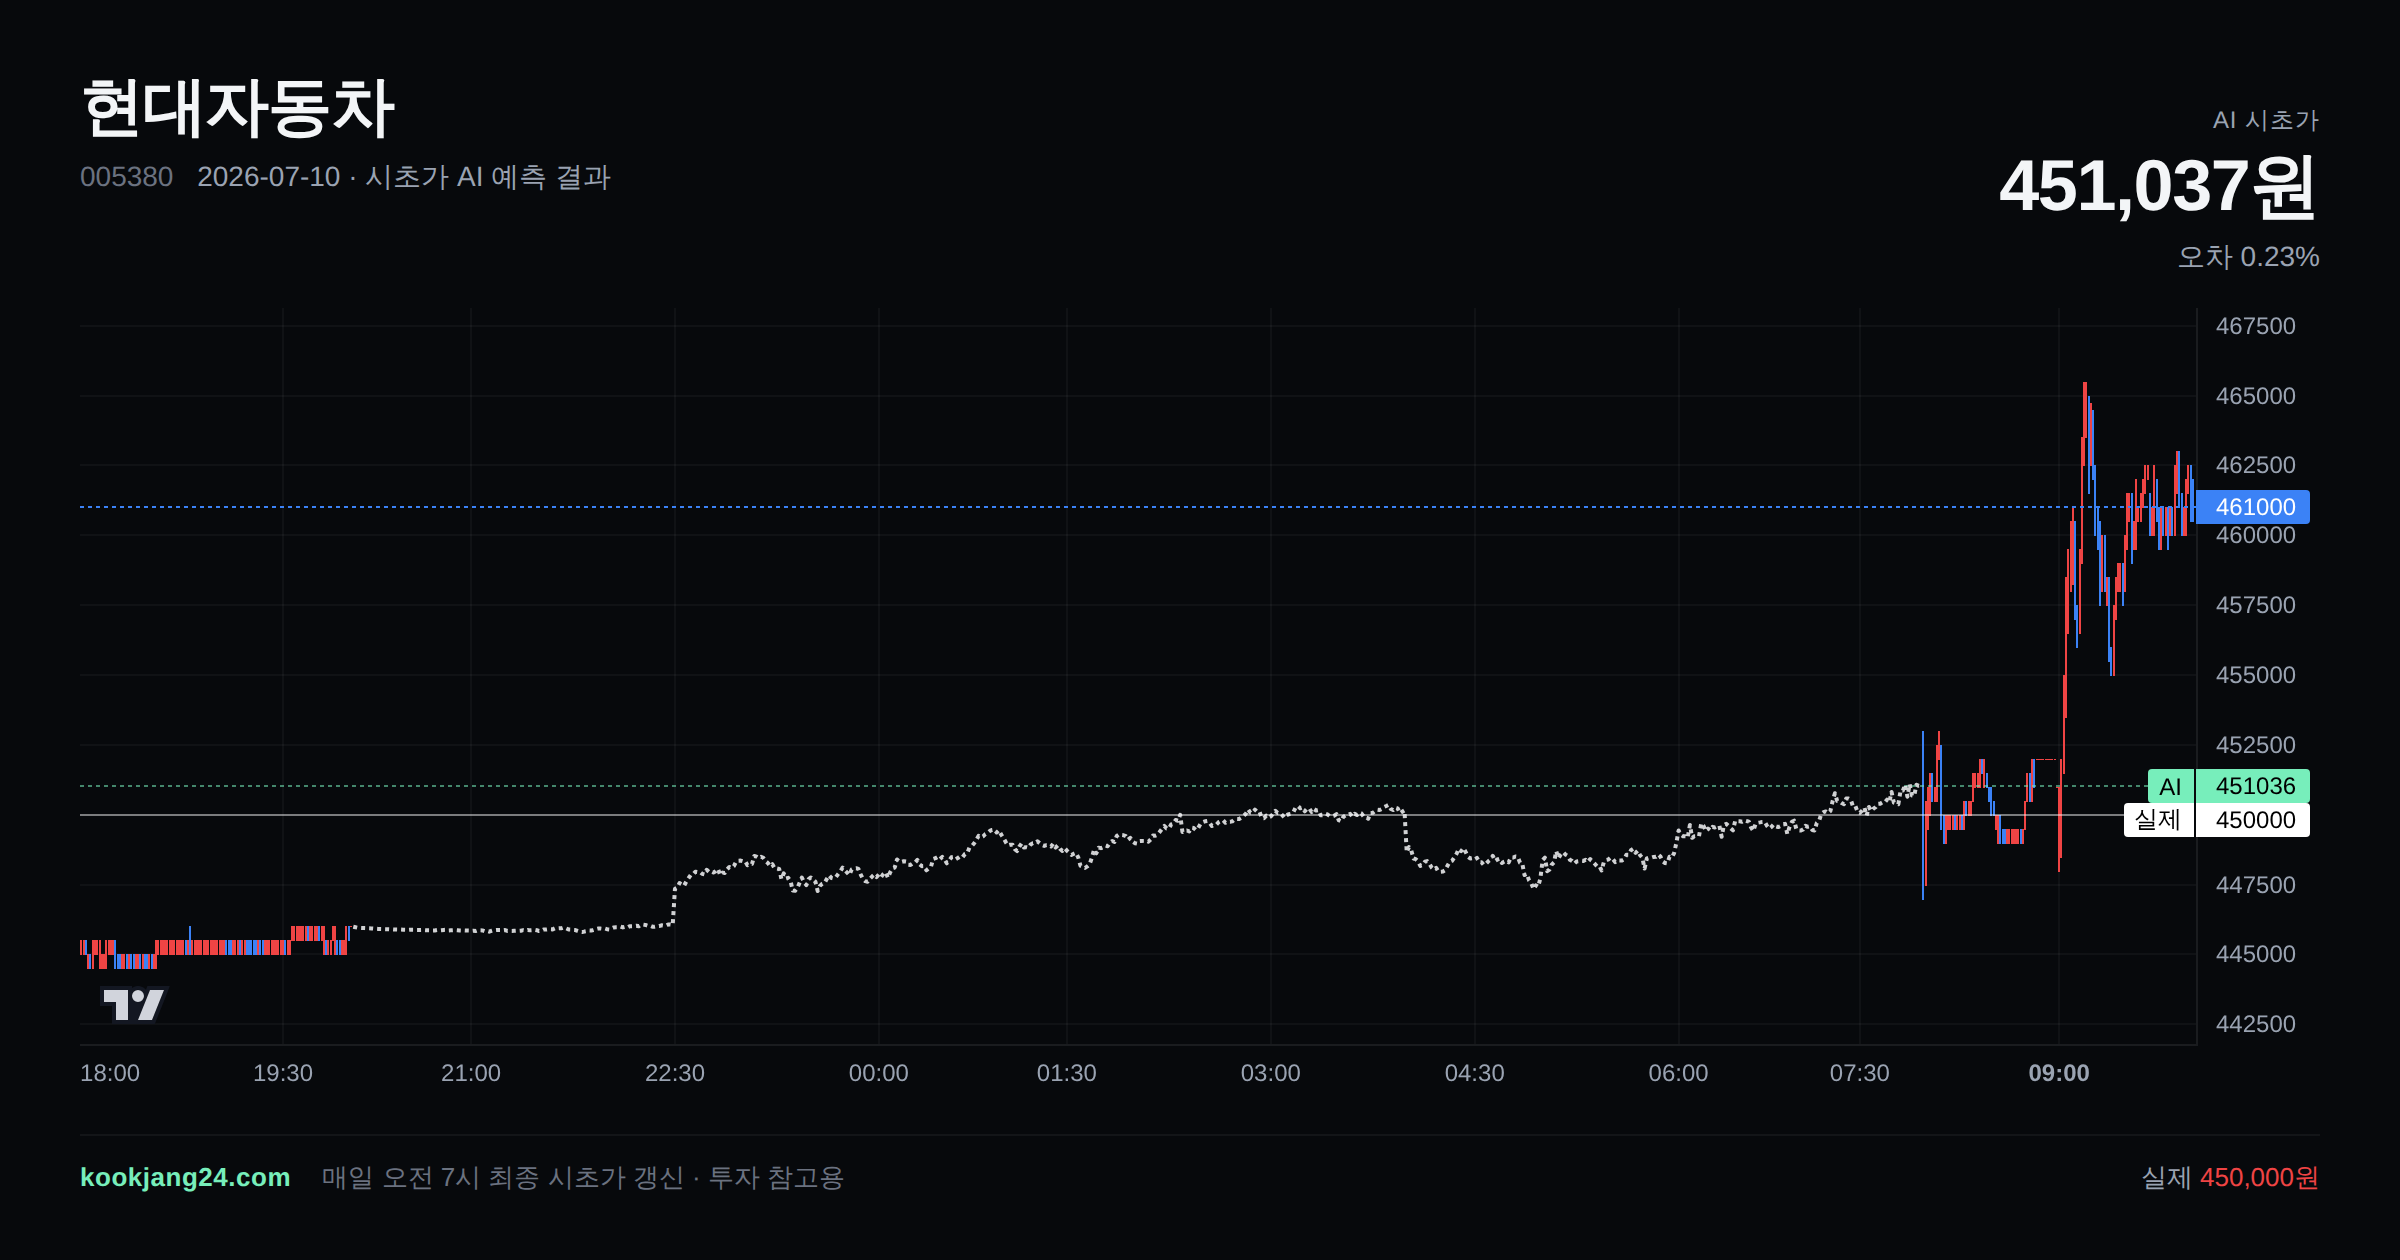Viewport: 2400px width, 1260px height.
Task: Click the 450000 actual price label
Action: click(x=2254, y=820)
